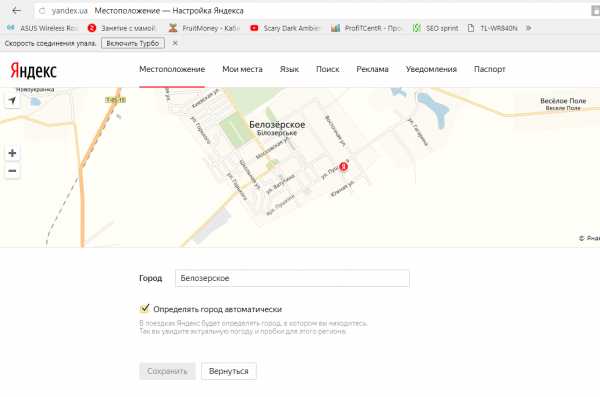This screenshot has height=397, width=600.
Task: Open the Занятие с мамой bookmark
Action: tap(122, 28)
